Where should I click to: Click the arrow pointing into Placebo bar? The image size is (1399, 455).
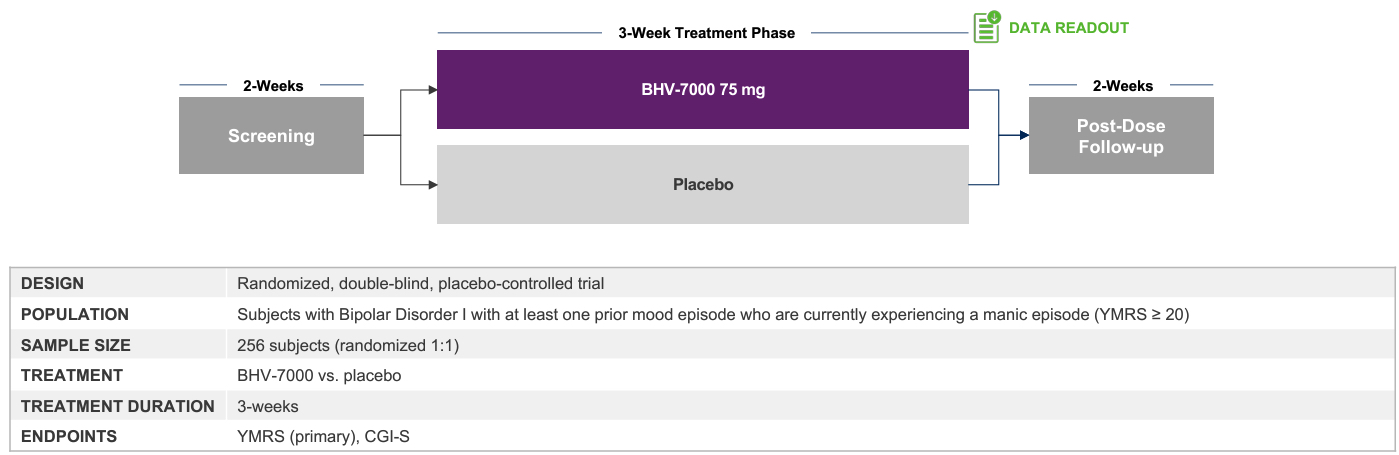pos(432,185)
